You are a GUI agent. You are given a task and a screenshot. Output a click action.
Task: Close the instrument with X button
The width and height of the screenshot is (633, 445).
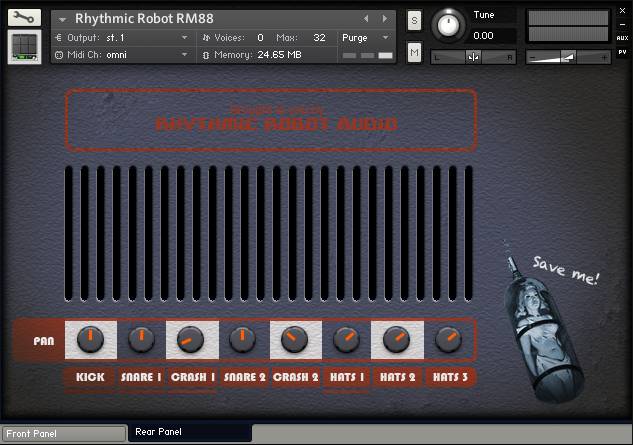coord(622,11)
